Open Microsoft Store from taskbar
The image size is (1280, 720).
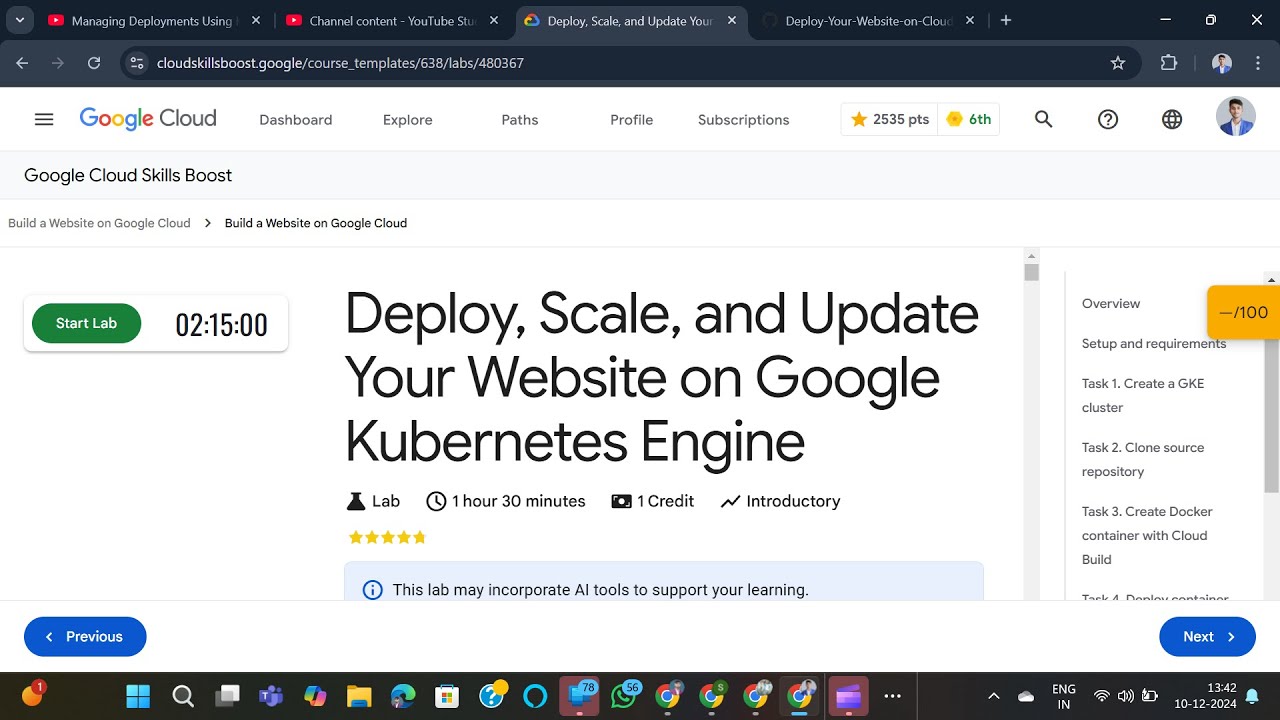click(x=447, y=696)
